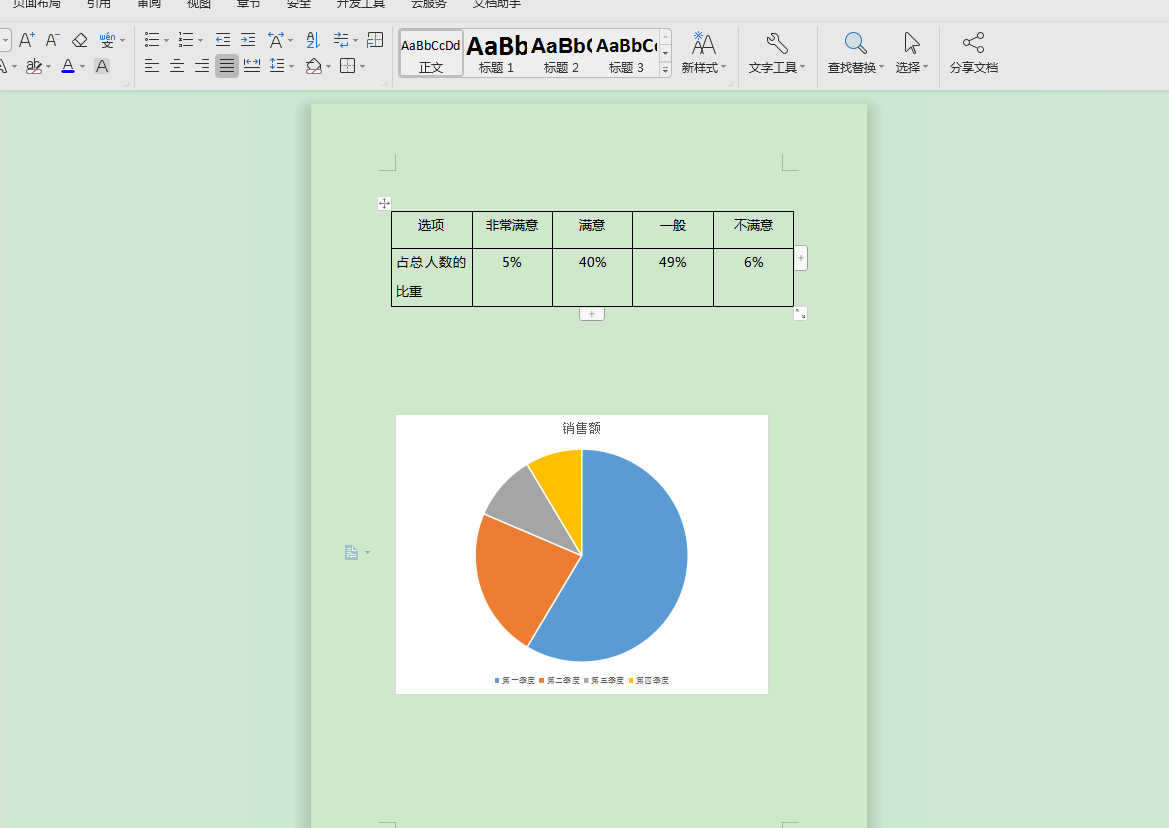Click the increase font size icon

pos(27,40)
